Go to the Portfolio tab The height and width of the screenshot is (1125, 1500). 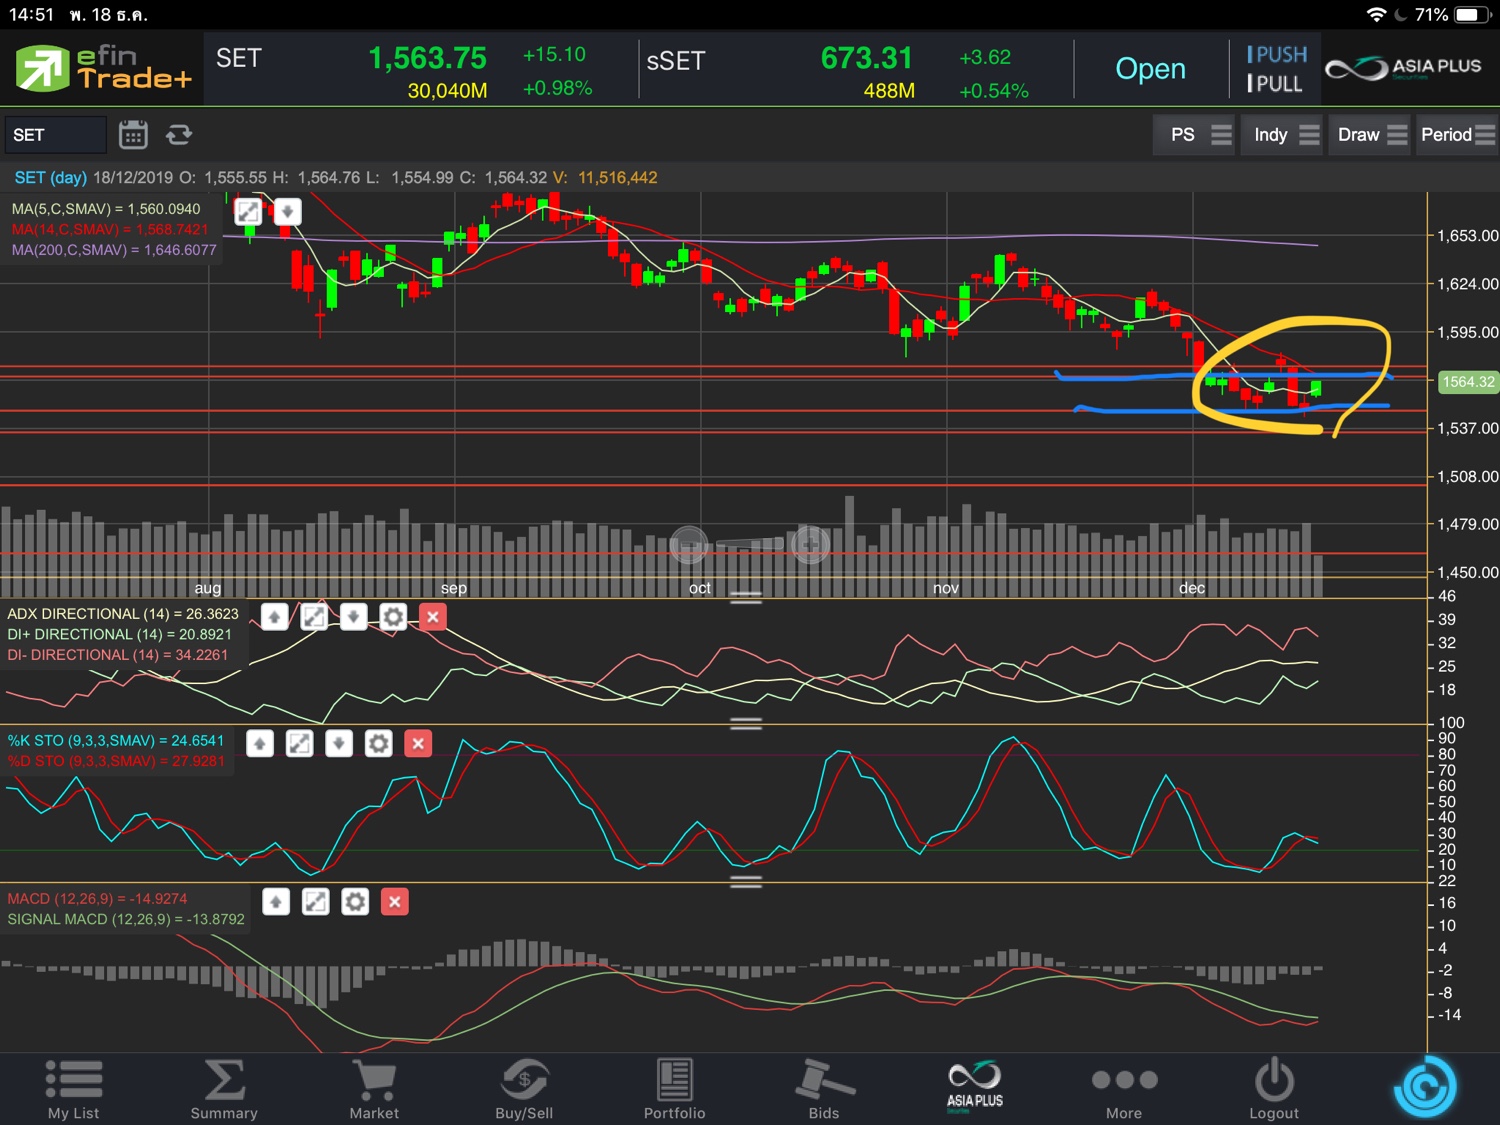click(674, 1089)
